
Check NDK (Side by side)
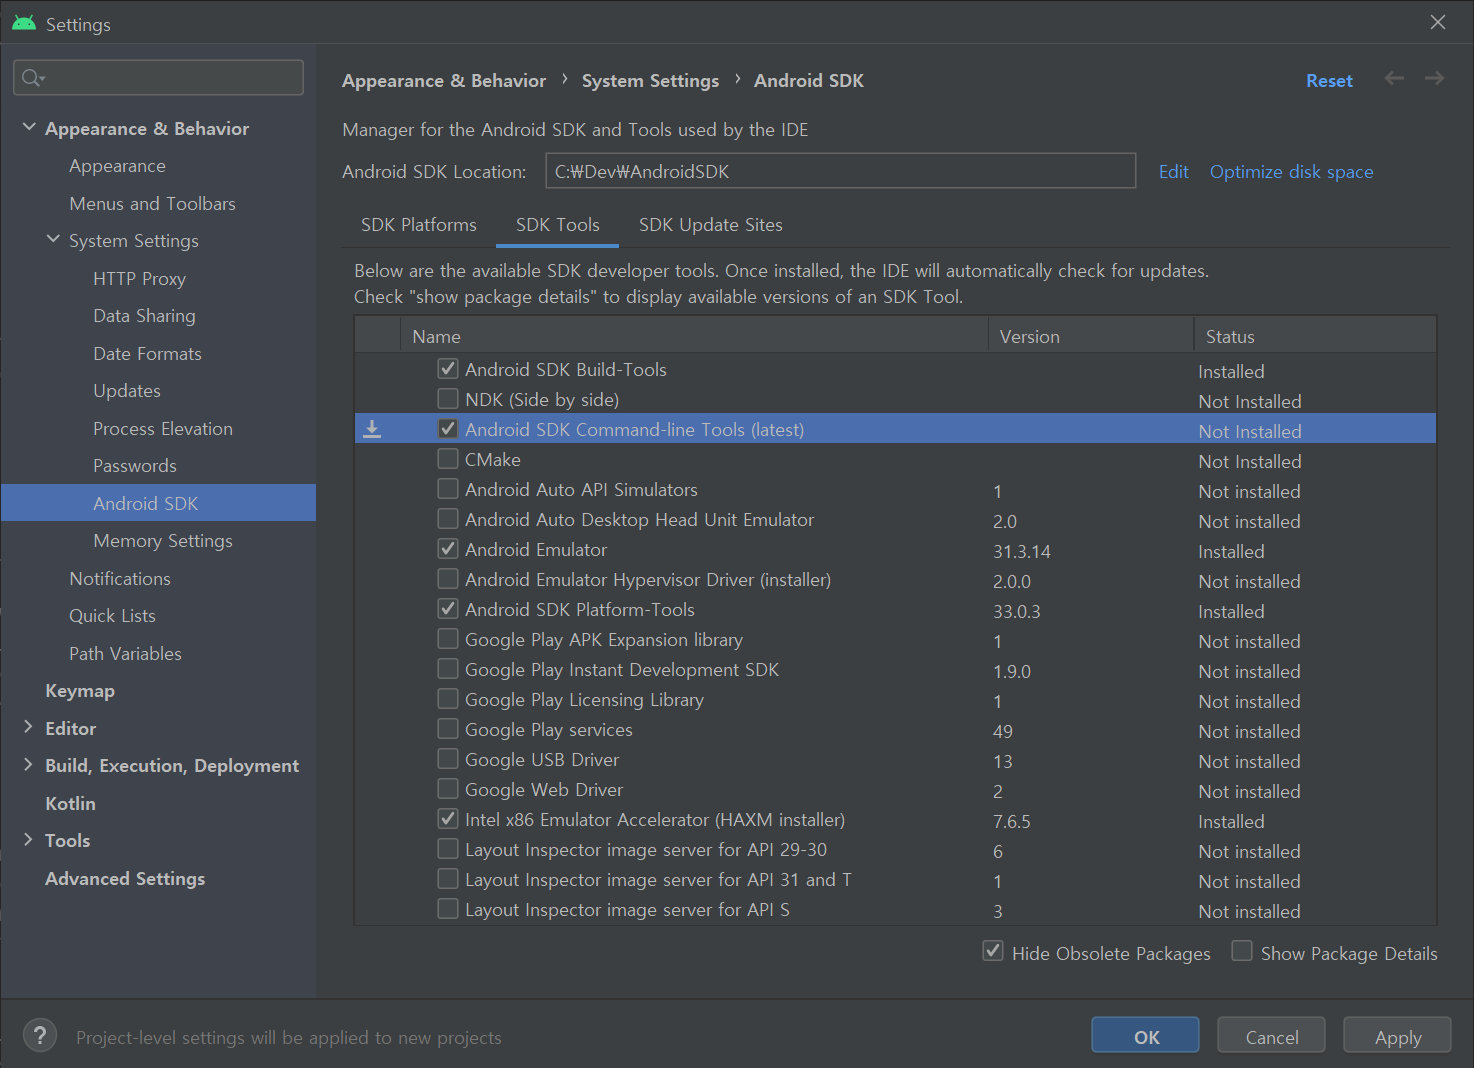[448, 399]
